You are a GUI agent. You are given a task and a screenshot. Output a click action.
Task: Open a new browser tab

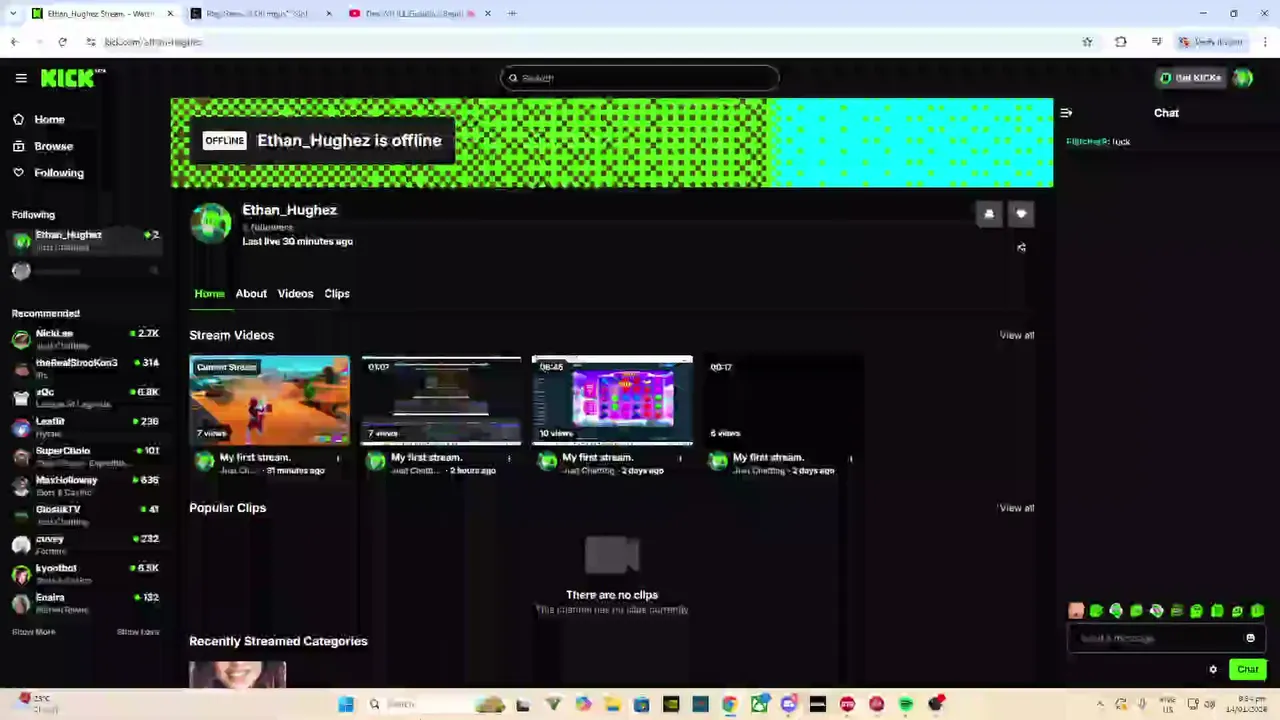click(x=512, y=14)
